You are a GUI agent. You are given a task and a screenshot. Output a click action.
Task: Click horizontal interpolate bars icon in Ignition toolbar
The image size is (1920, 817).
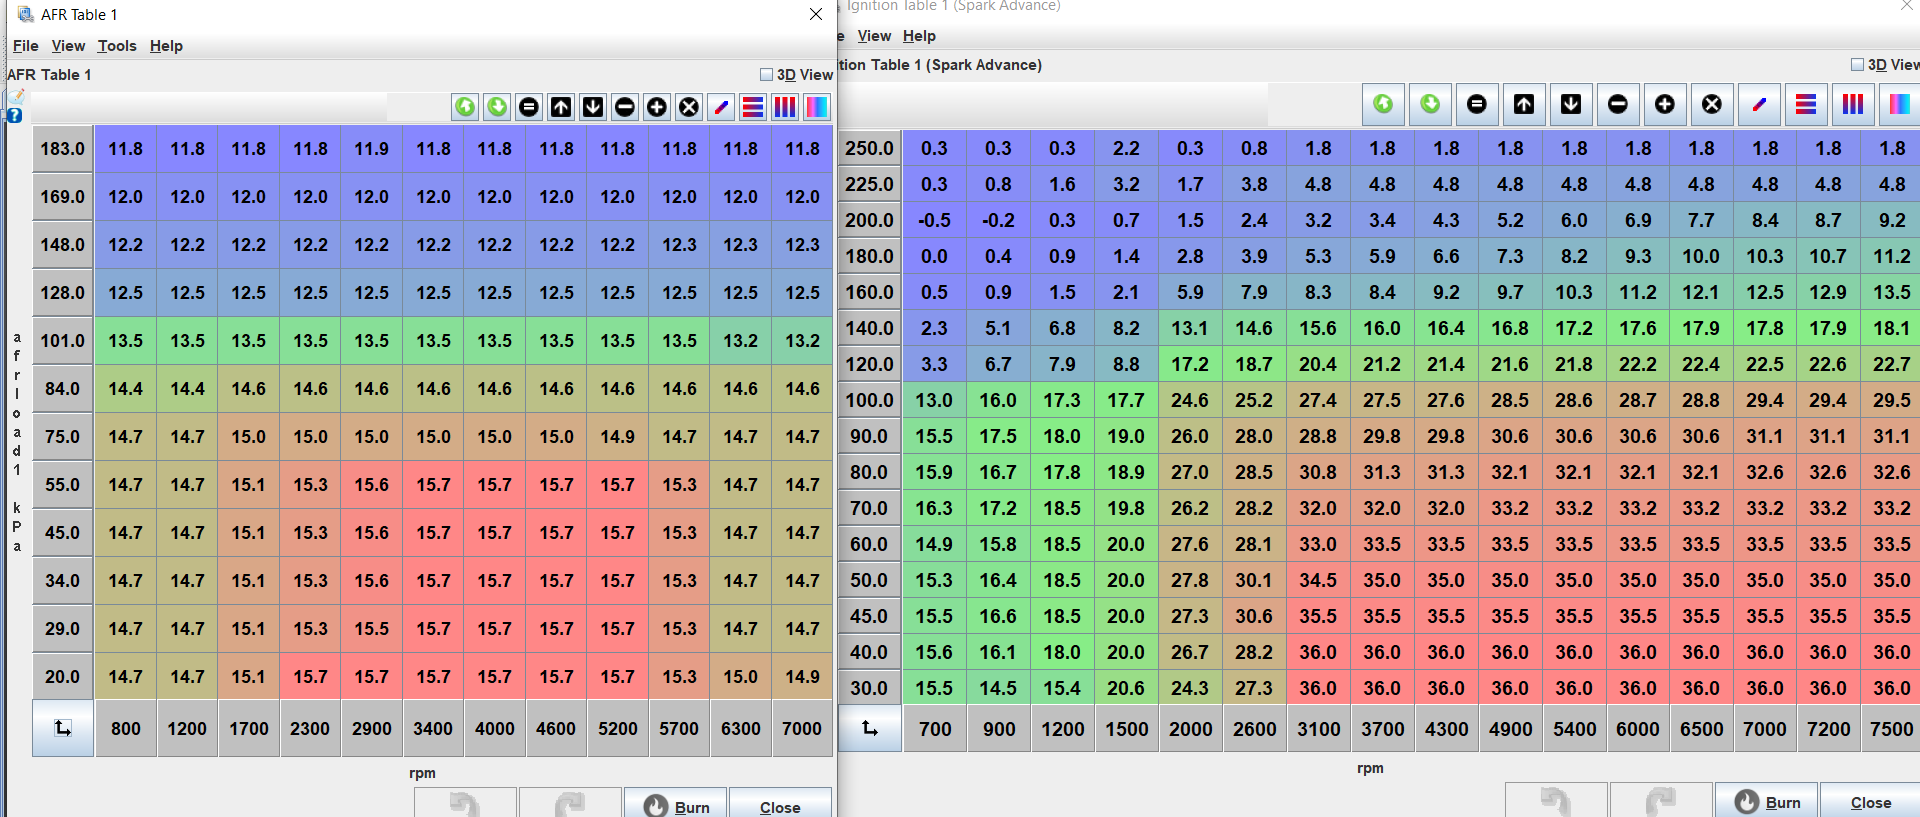click(x=1805, y=104)
